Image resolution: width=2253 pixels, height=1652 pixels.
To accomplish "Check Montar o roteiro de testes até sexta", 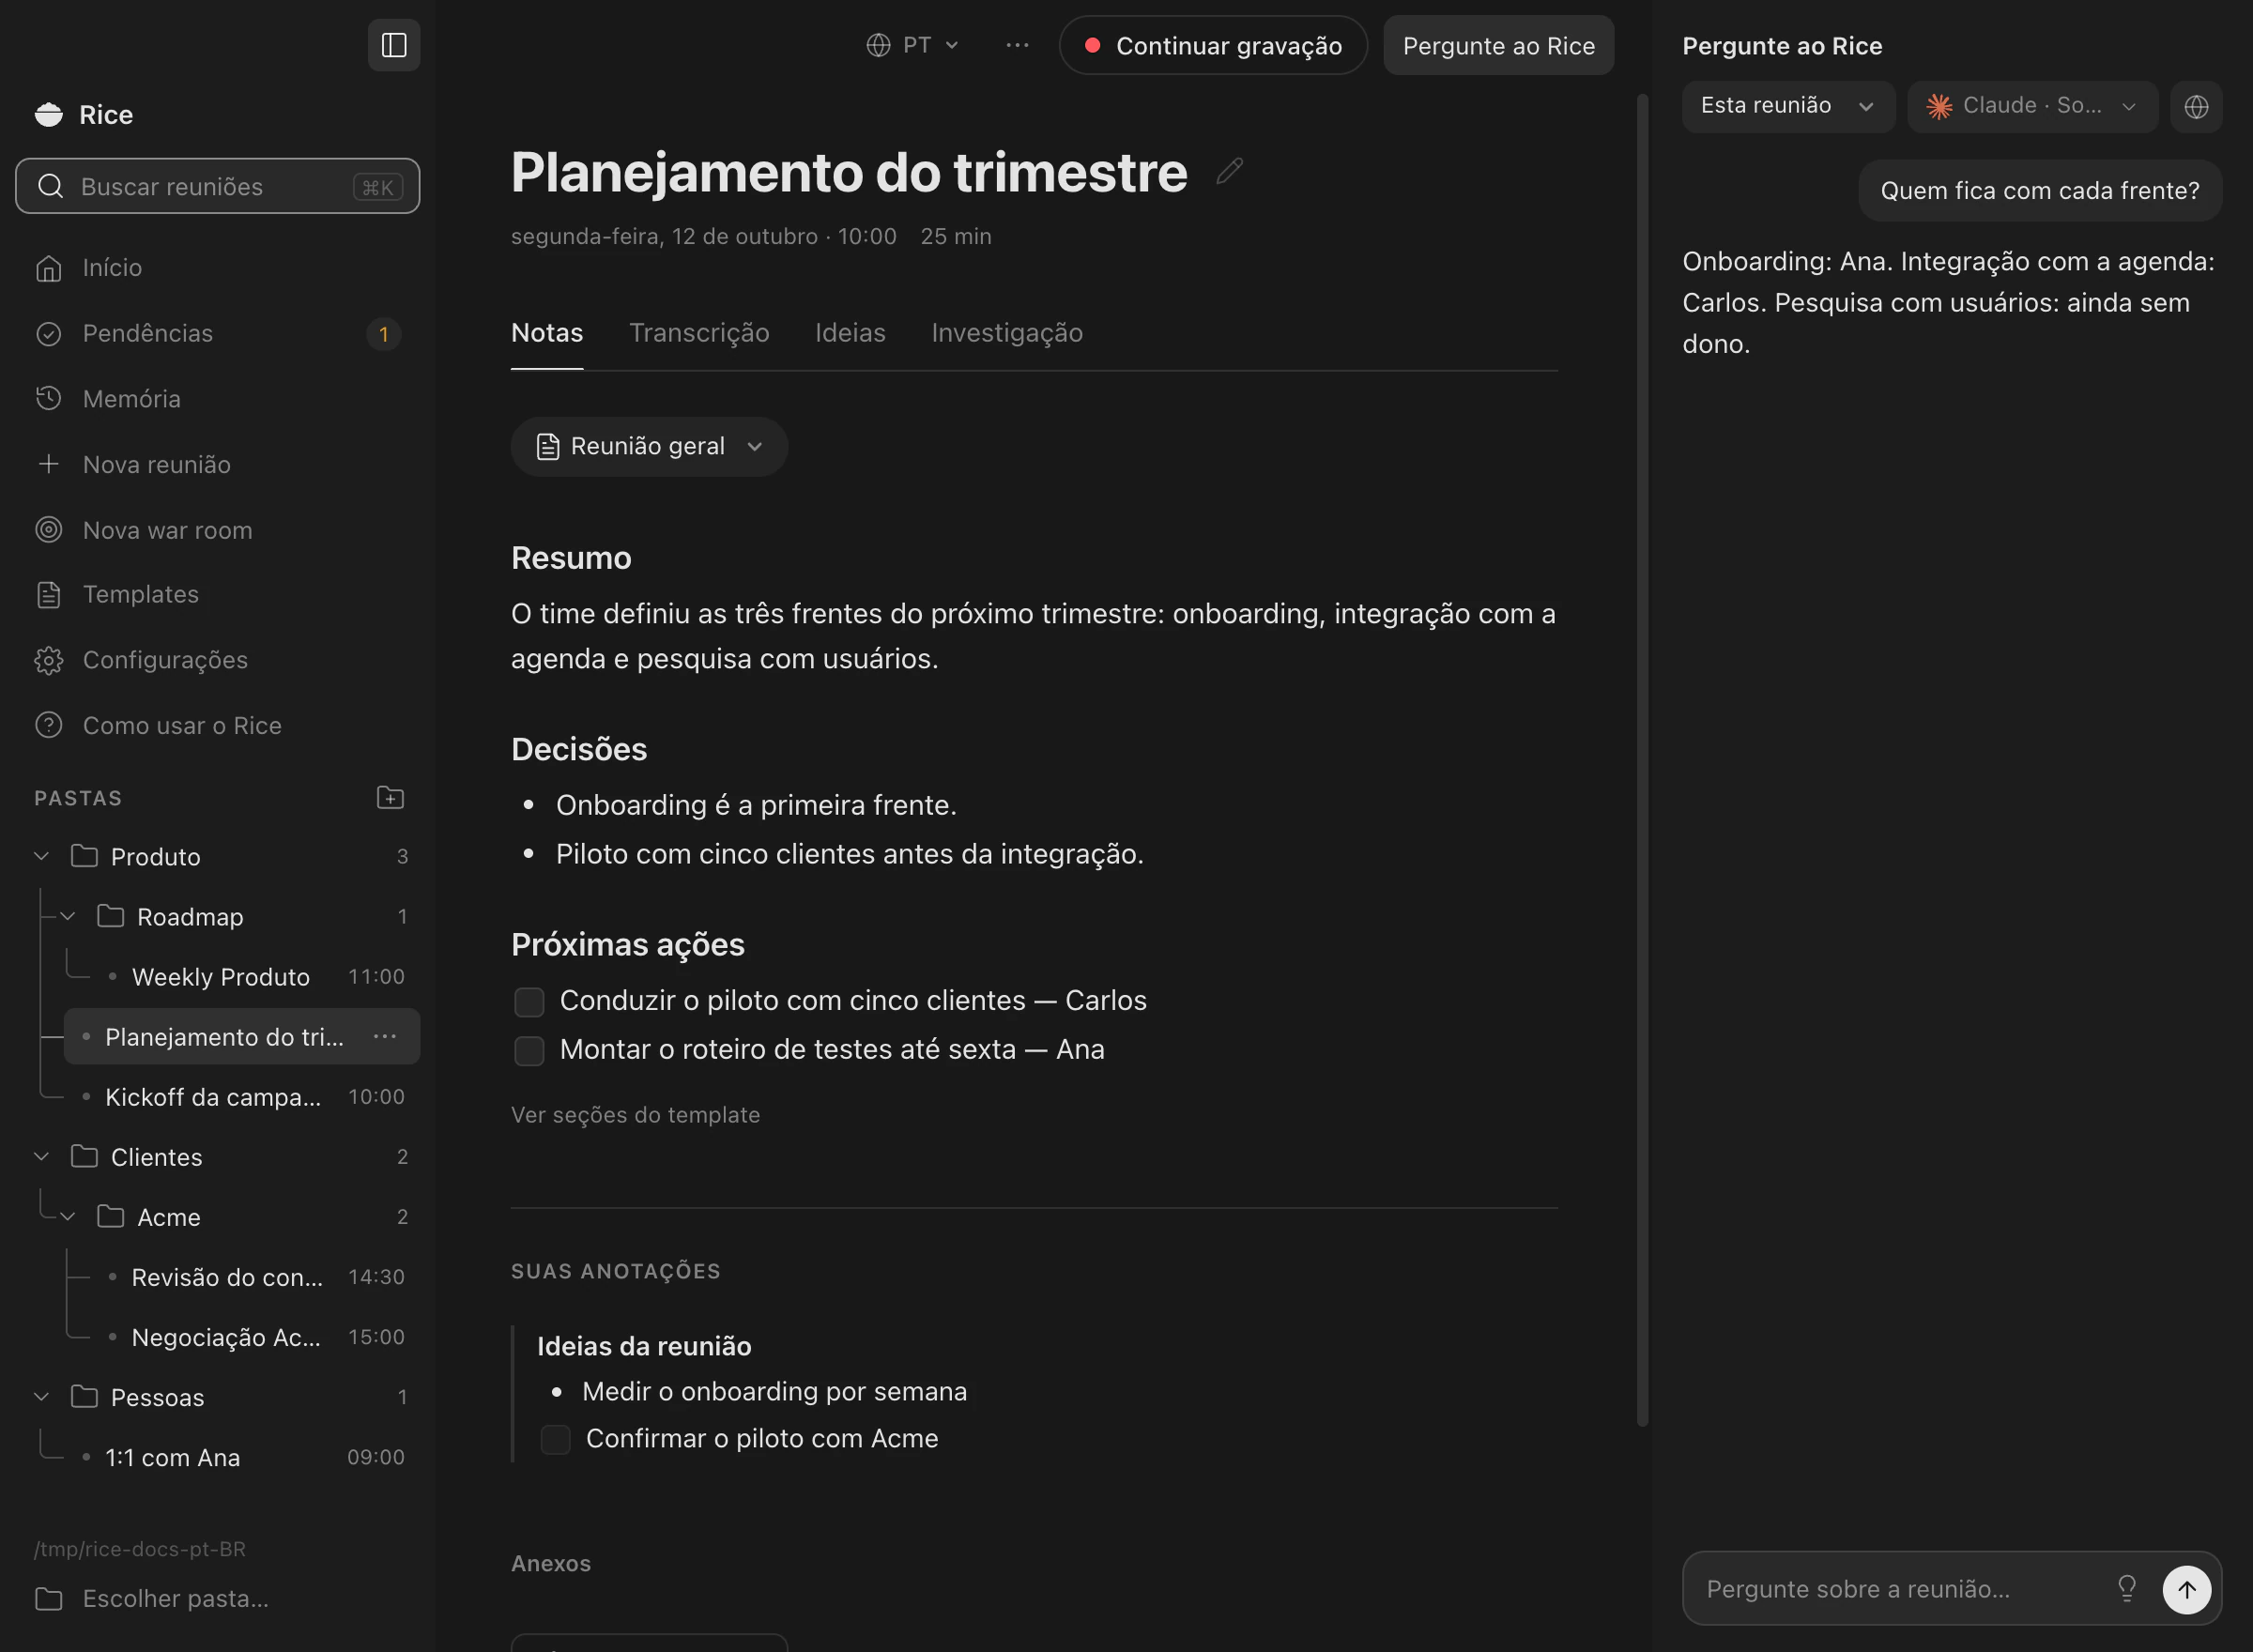I will [x=529, y=1050].
